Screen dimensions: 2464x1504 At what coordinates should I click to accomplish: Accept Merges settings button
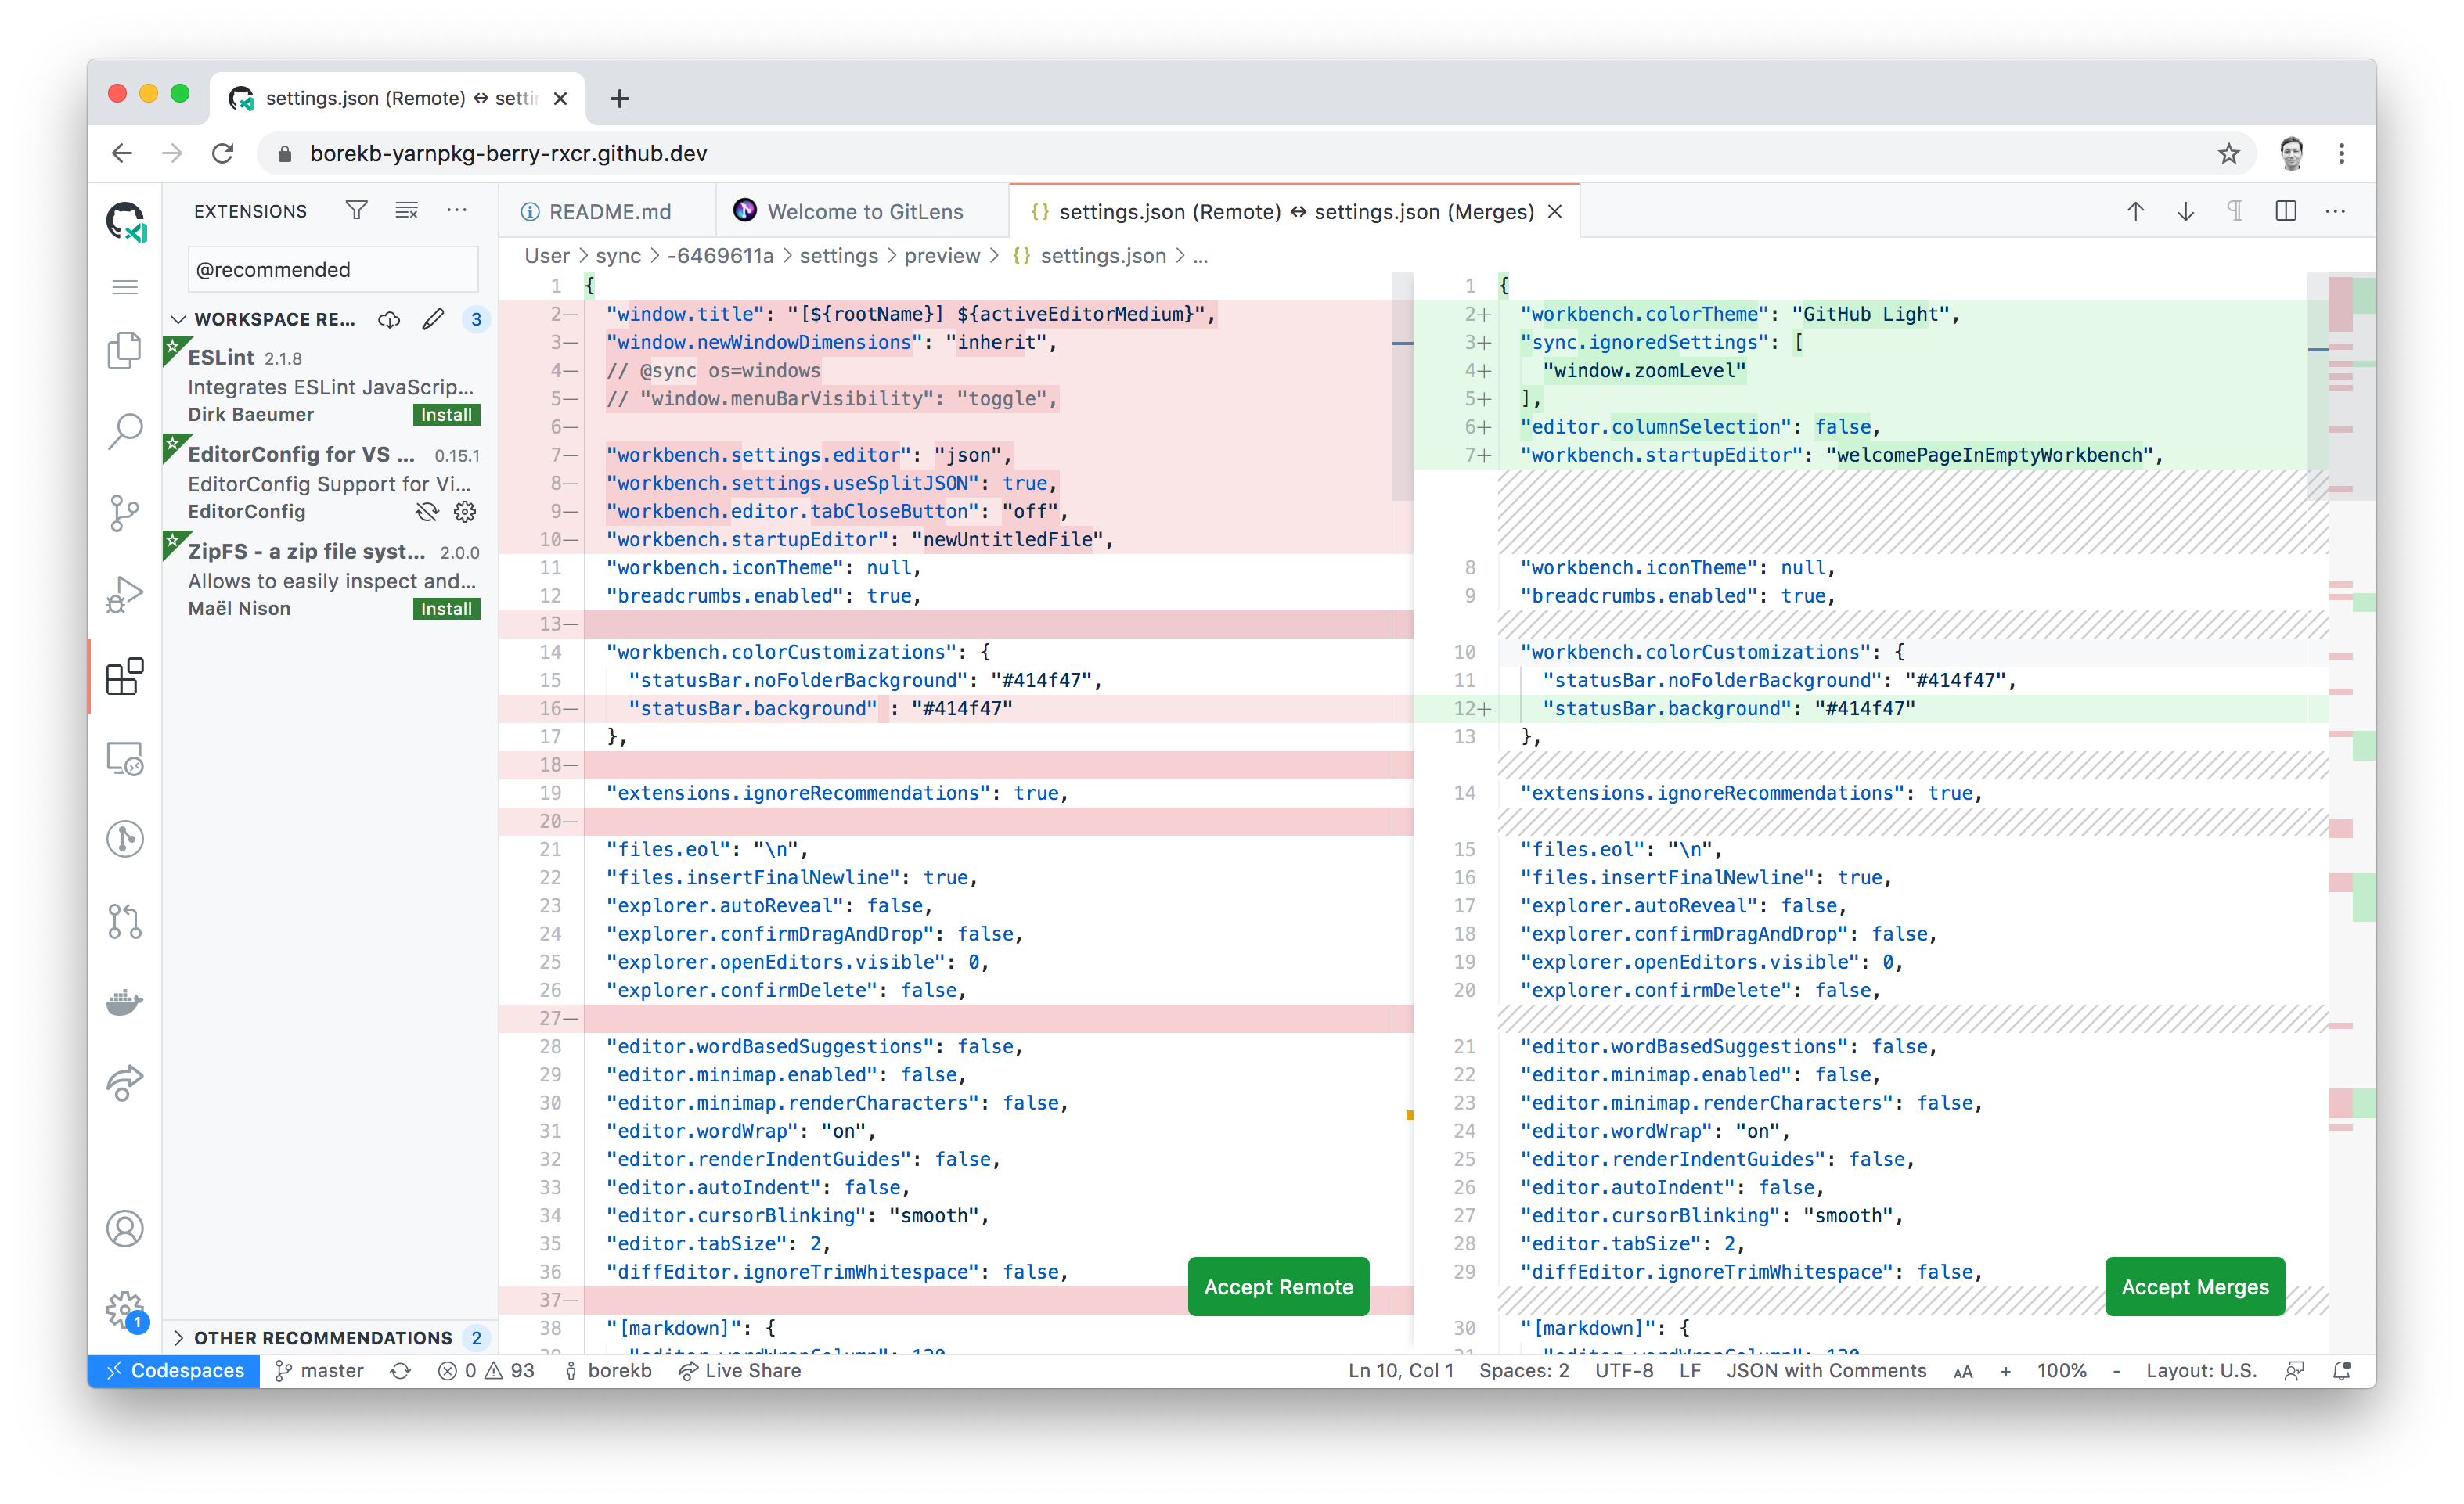2195,1287
